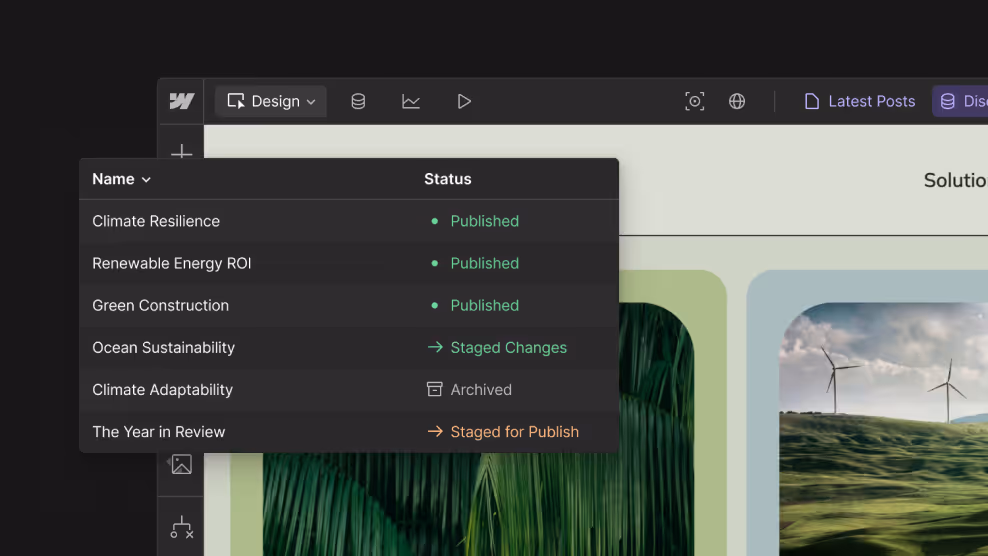Select the Green Construction item
Screen dimensions: 988x556
click(x=160, y=306)
